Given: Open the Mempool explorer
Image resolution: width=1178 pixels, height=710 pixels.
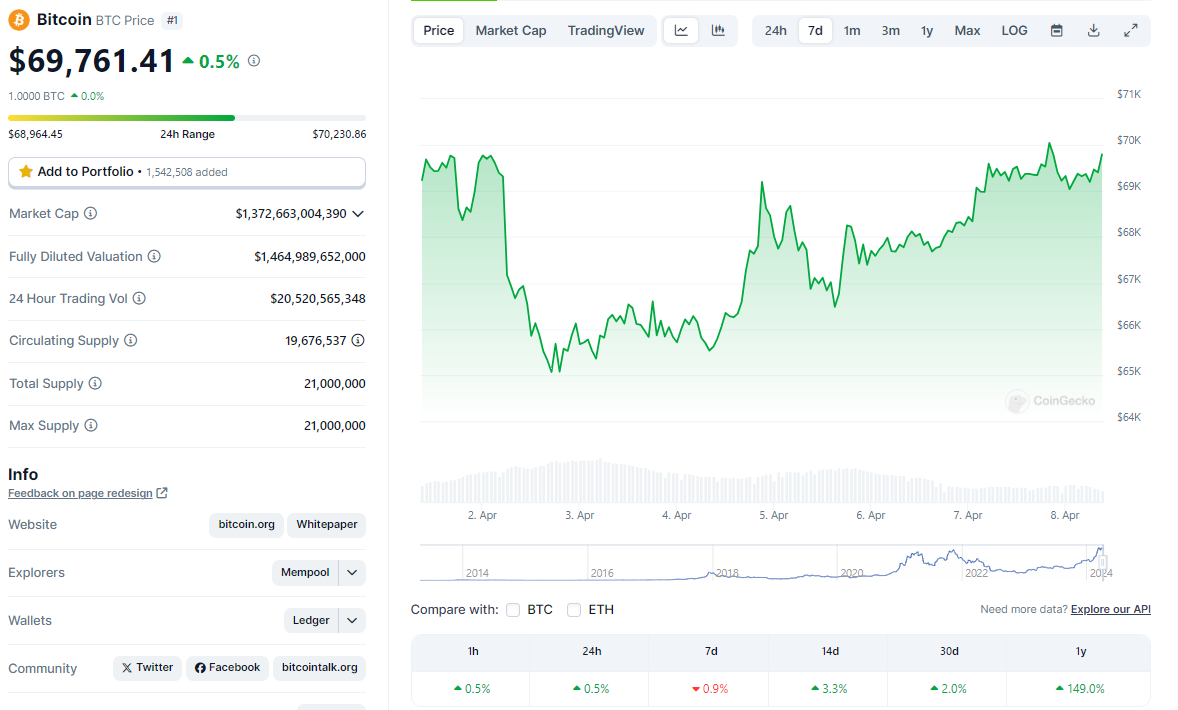Looking at the screenshot, I should coord(305,573).
